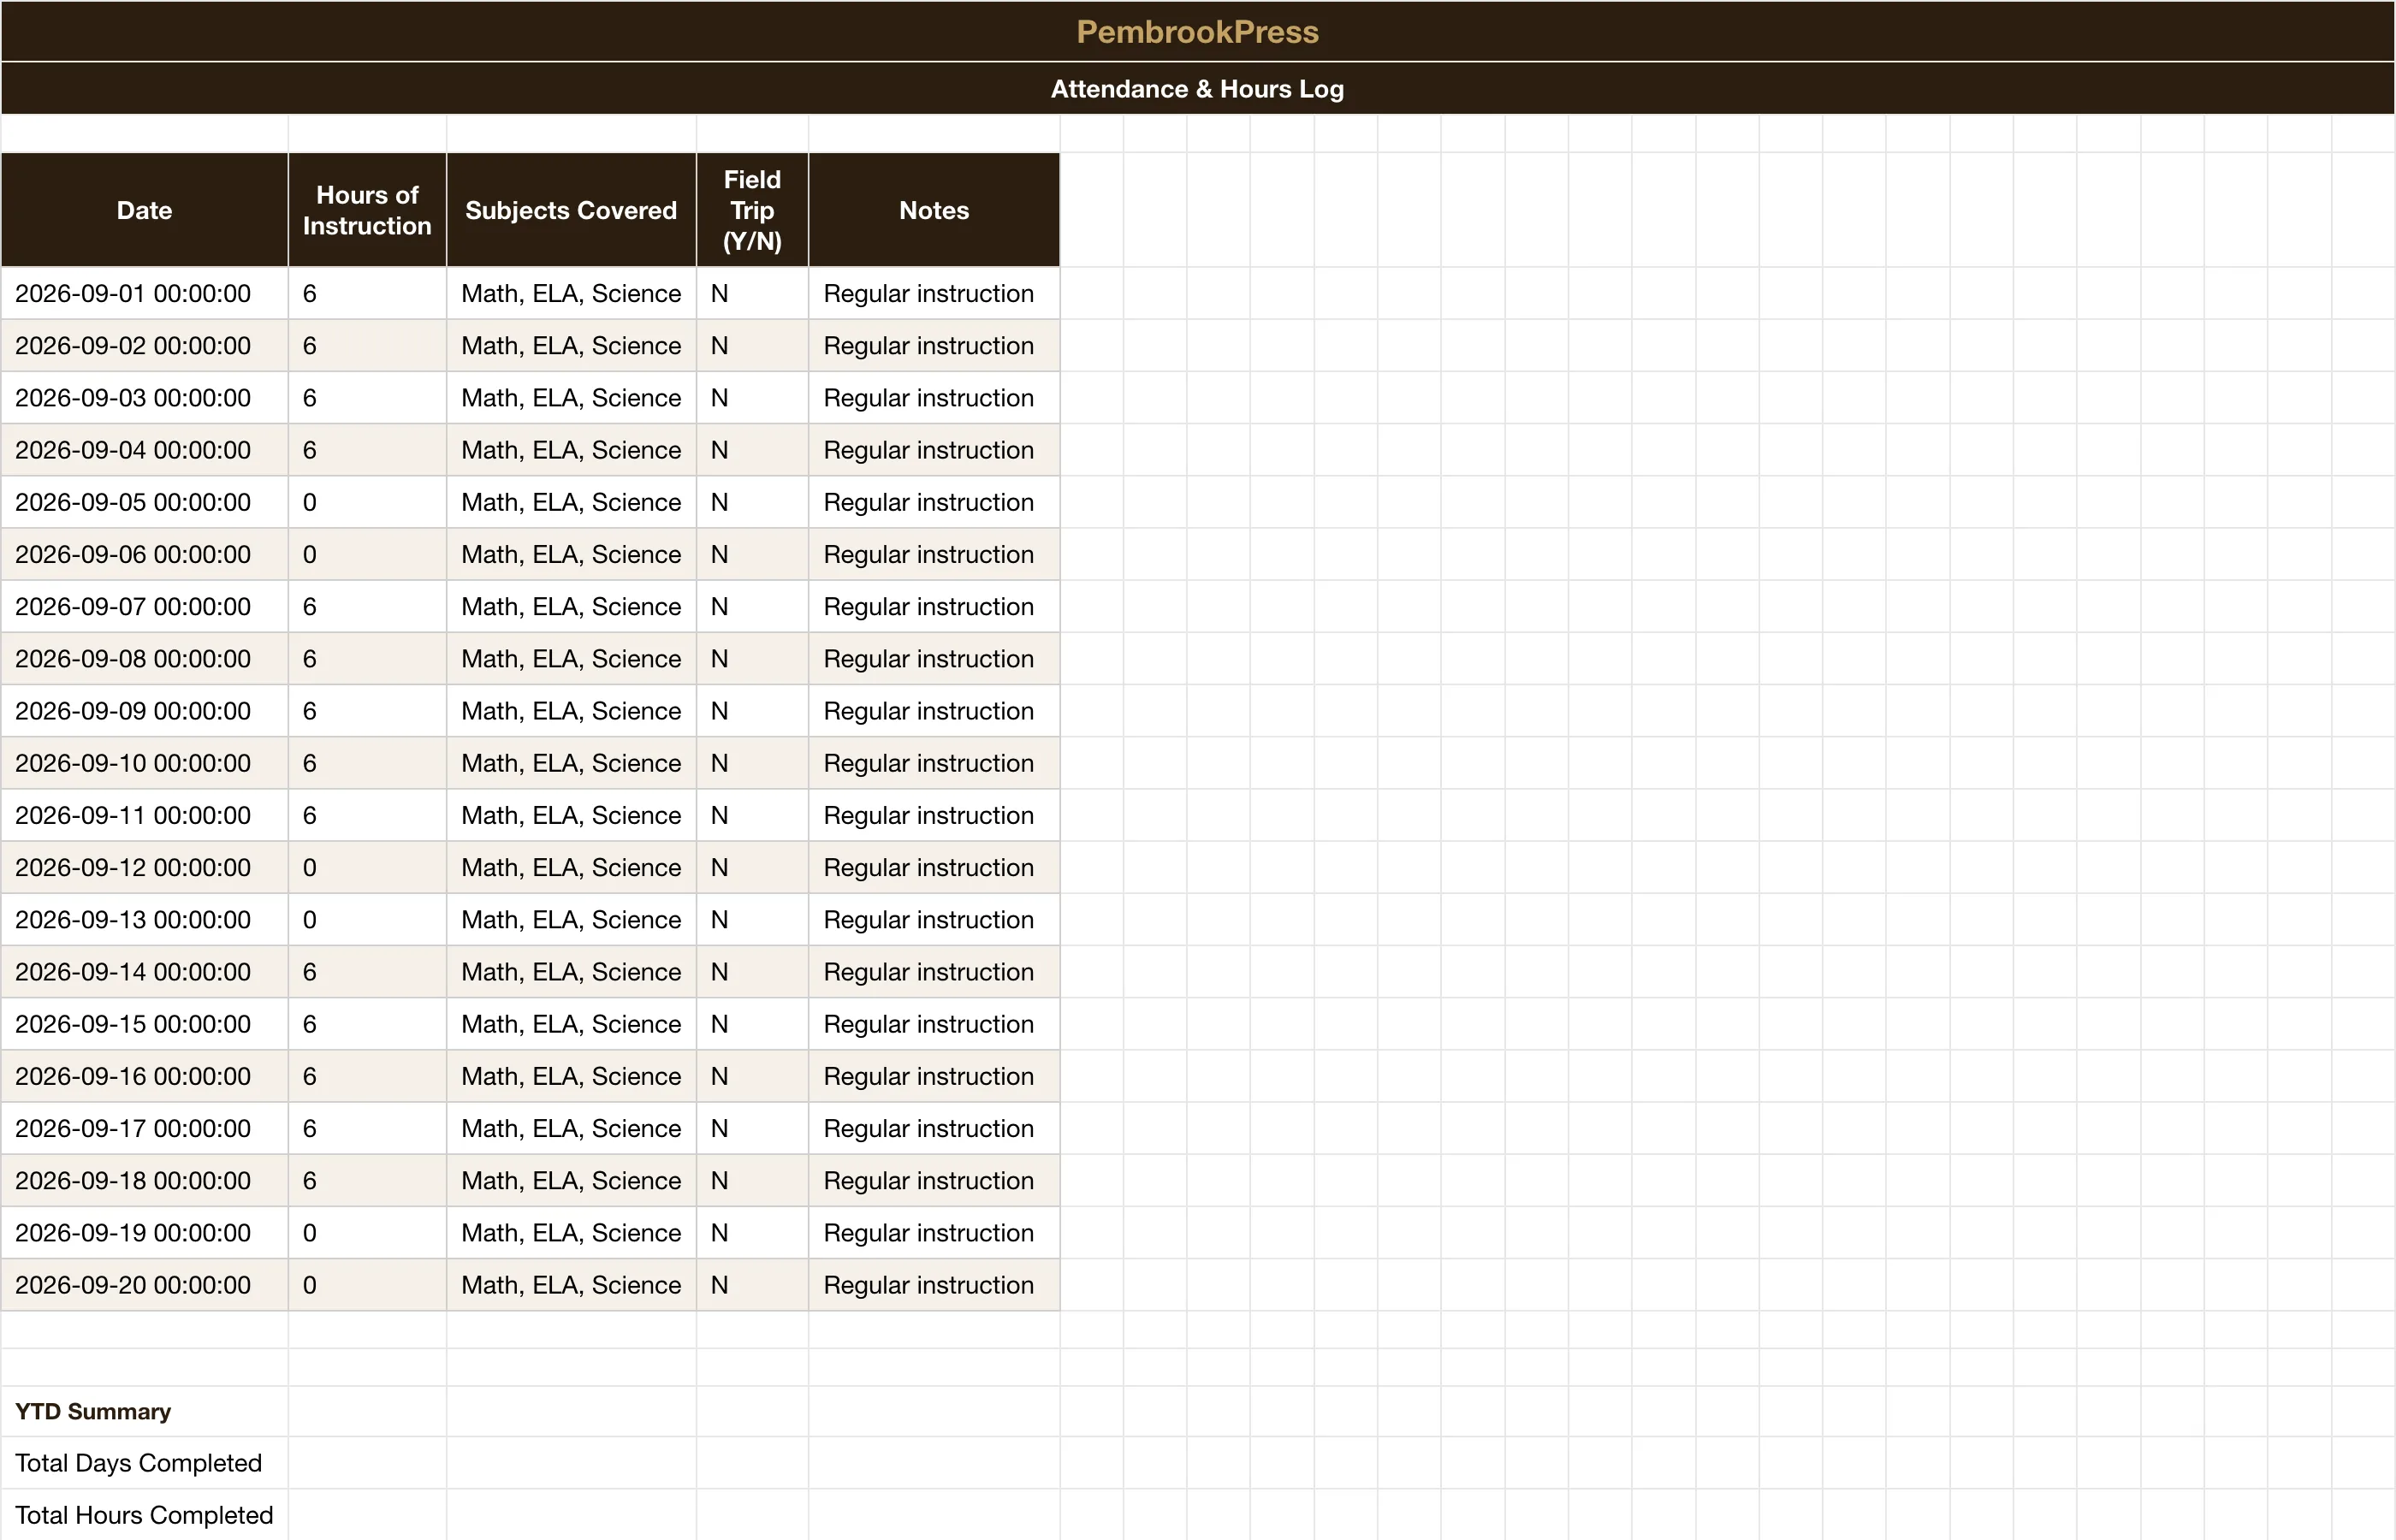2396x1540 pixels.
Task: Select empty value cell beside Total Hours Completed
Action: point(367,1515)
